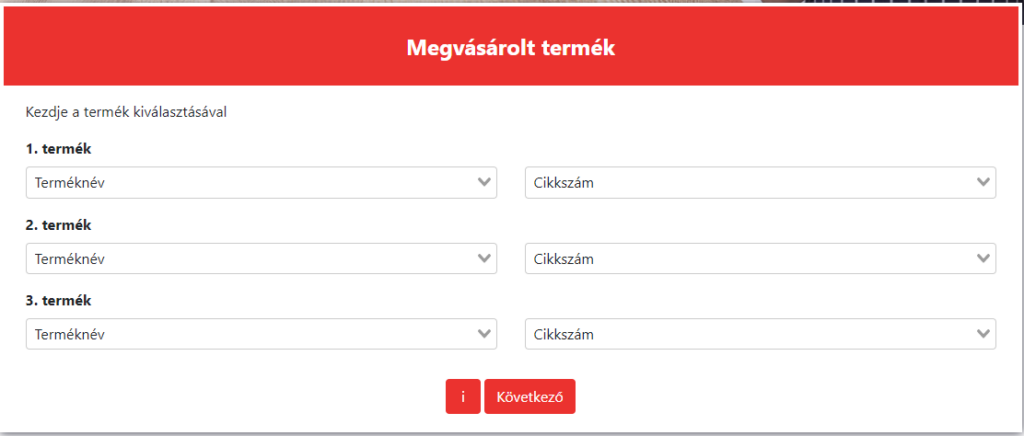Click the "1. termék" label
The width and height of the screenshot is (1024, 436).
tap(58, 149)
